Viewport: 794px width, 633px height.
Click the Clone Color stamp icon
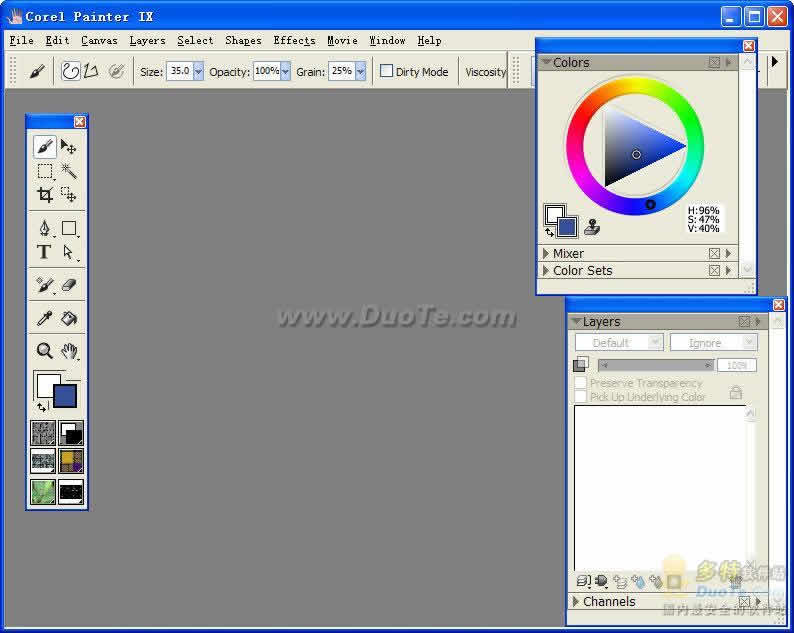click(592, 227)
